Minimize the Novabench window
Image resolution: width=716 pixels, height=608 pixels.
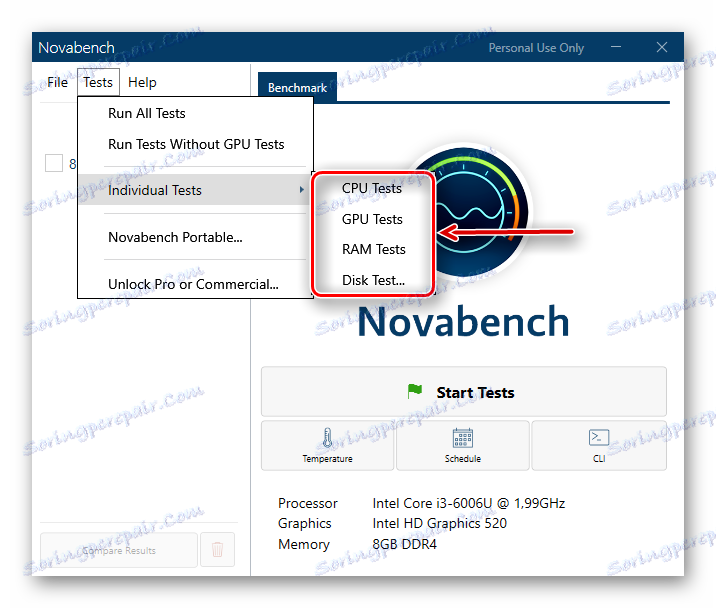[616, 47]
